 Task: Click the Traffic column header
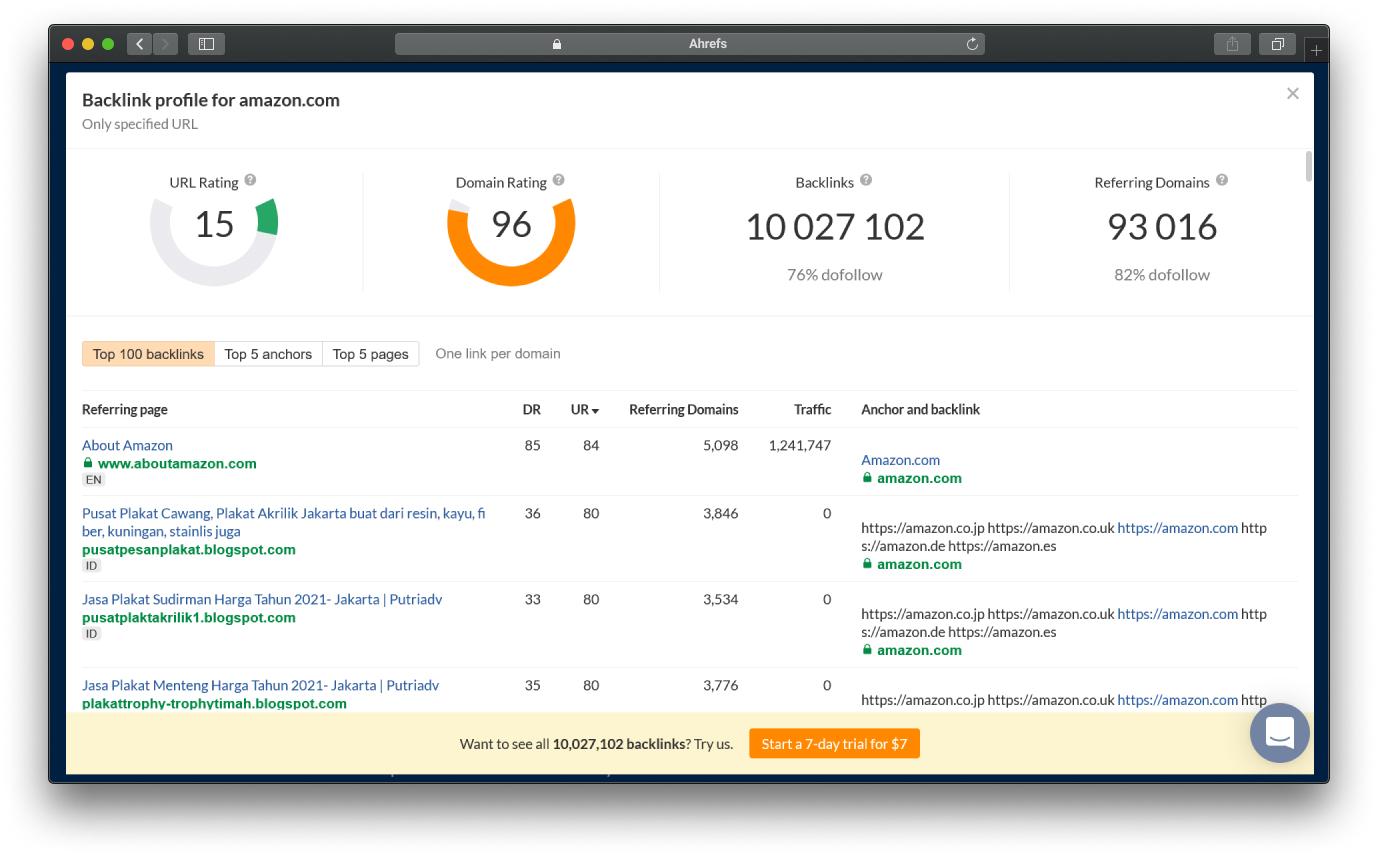pos(812,410)
